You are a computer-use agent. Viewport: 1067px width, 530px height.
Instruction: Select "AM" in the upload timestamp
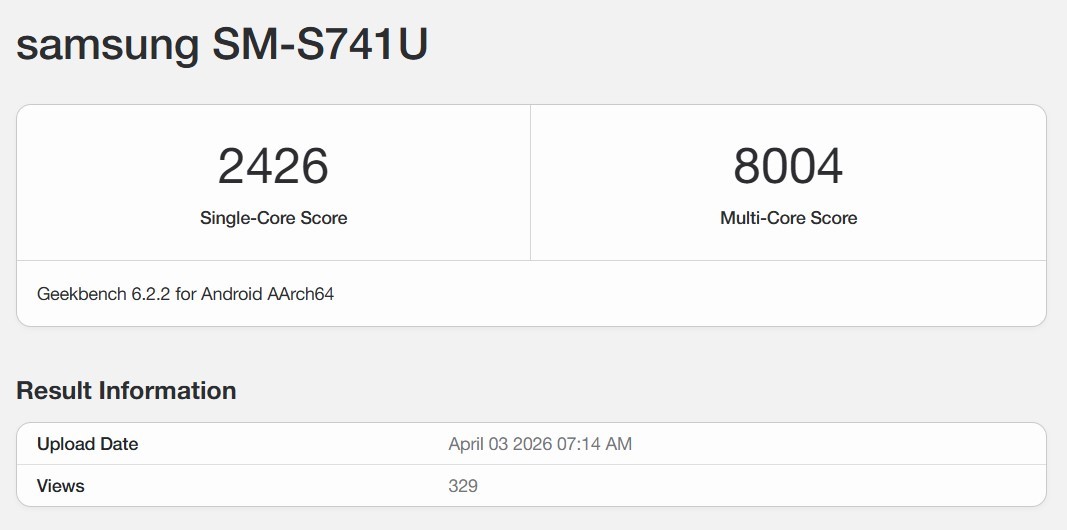click(619, 444)
